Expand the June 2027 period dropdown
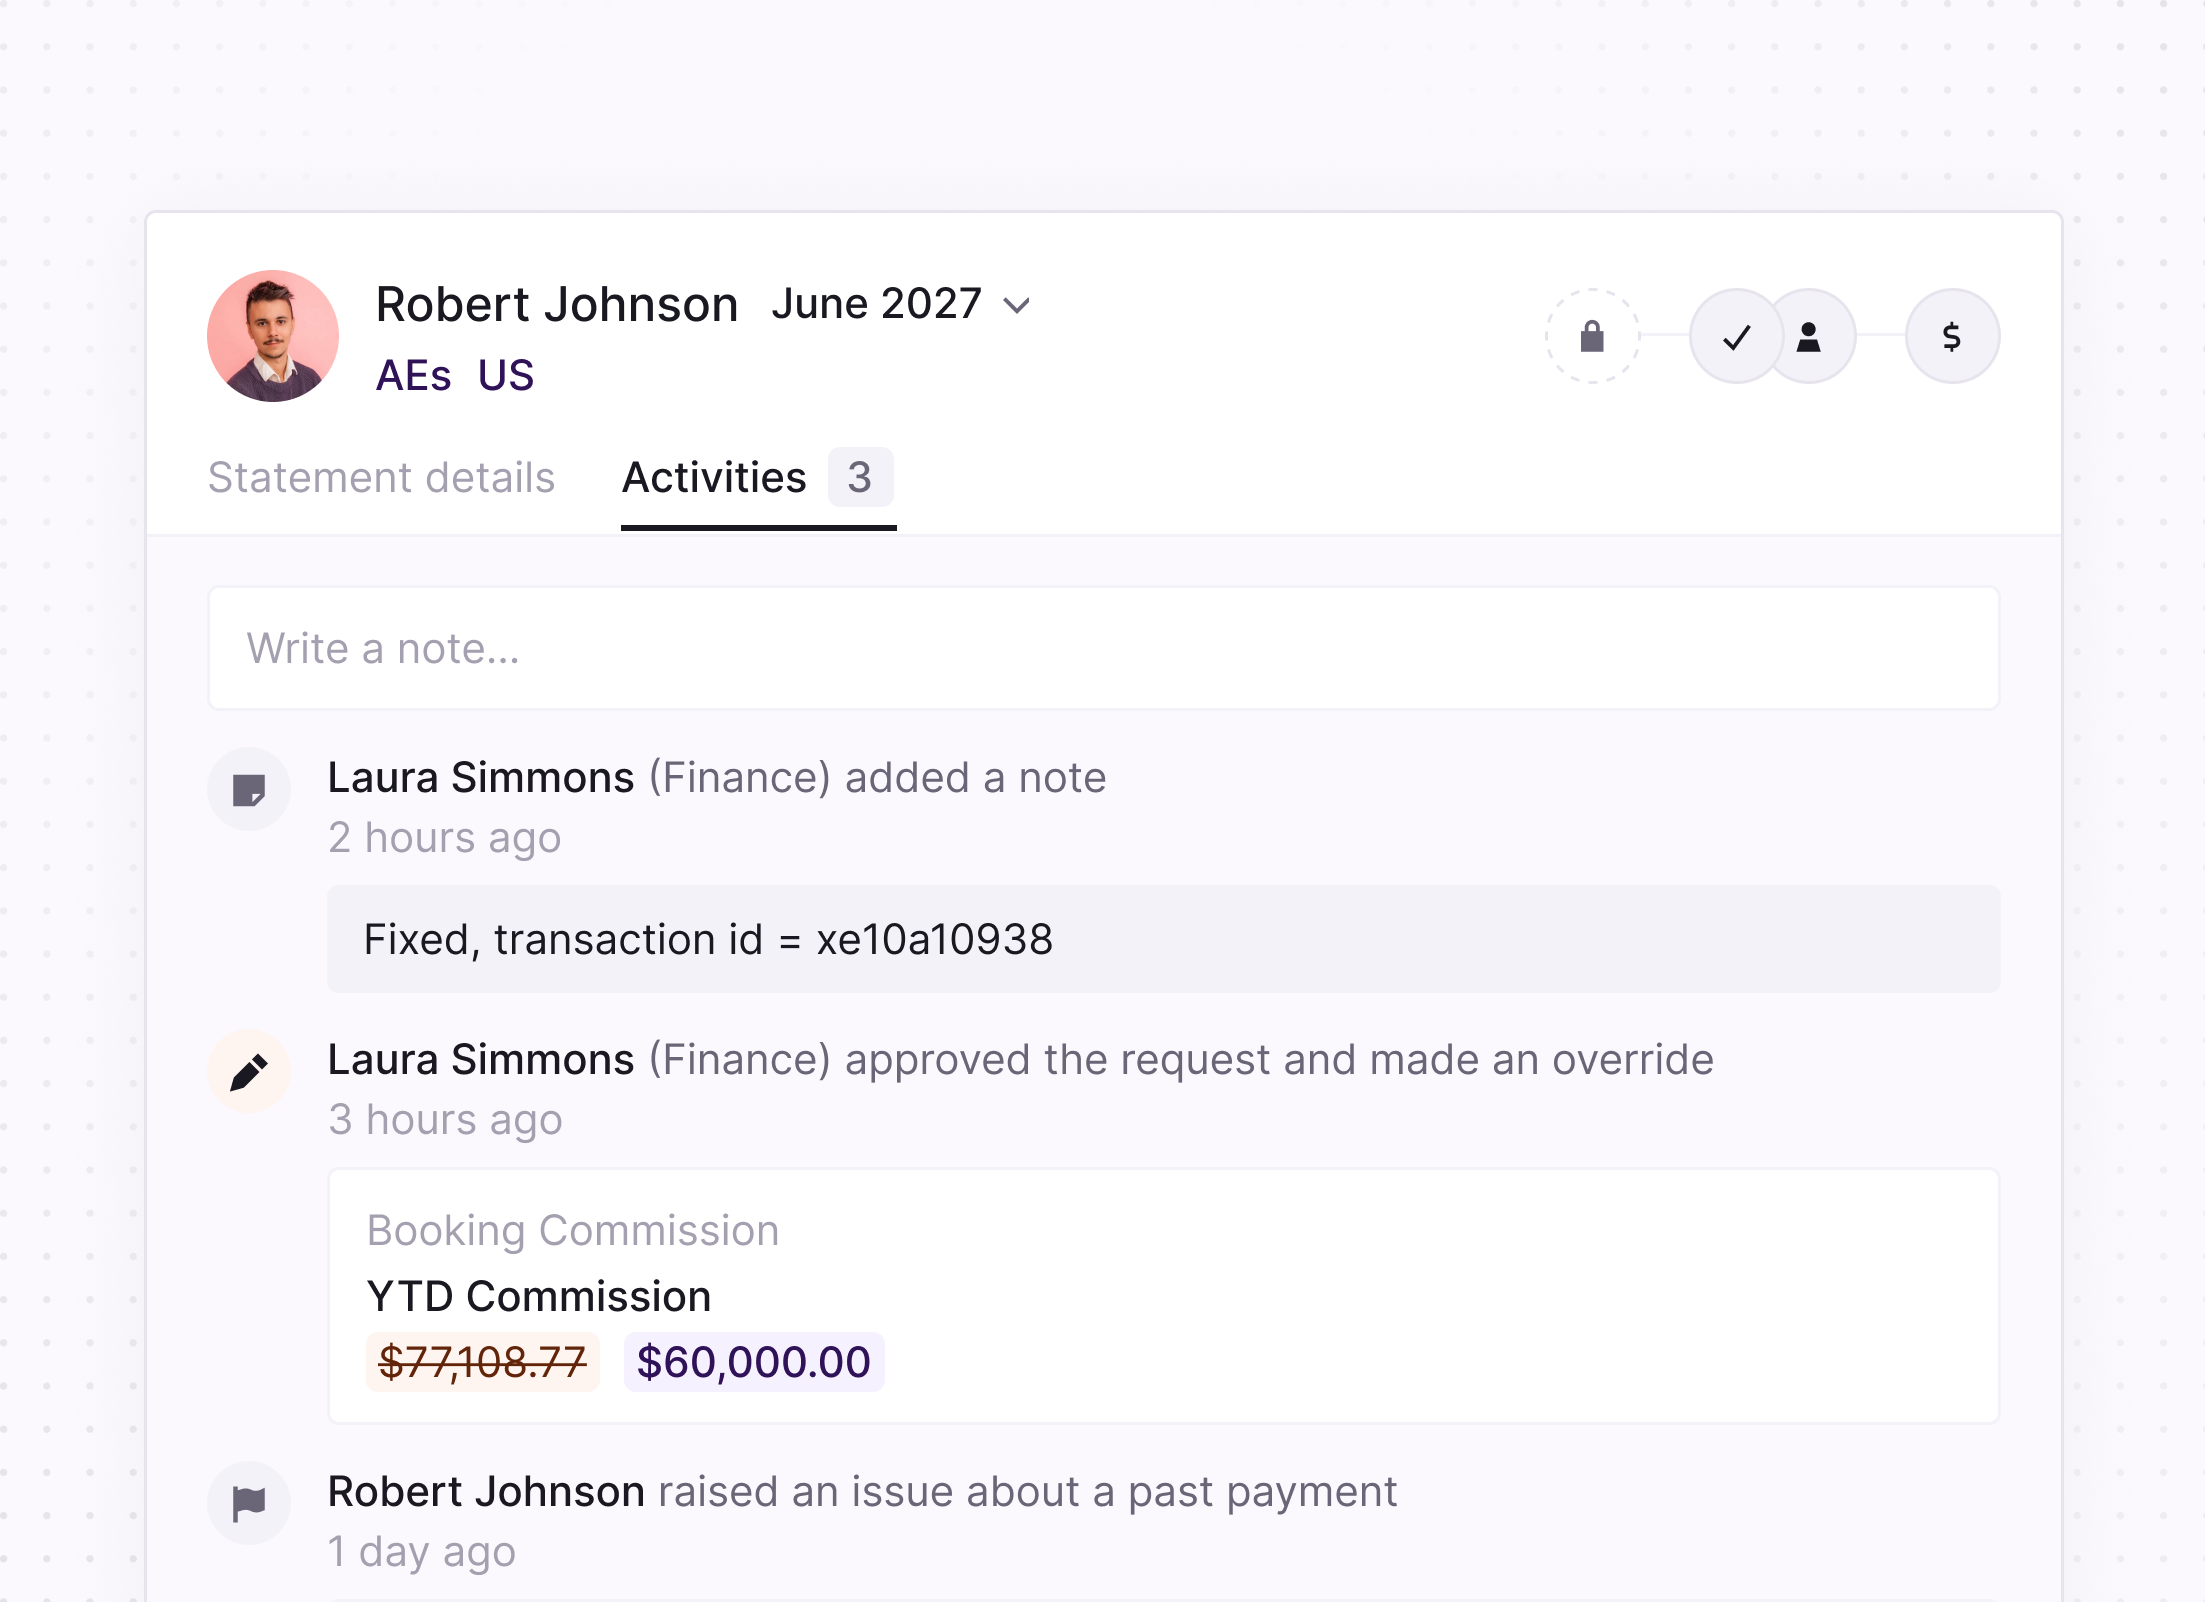 click(900, 304)
